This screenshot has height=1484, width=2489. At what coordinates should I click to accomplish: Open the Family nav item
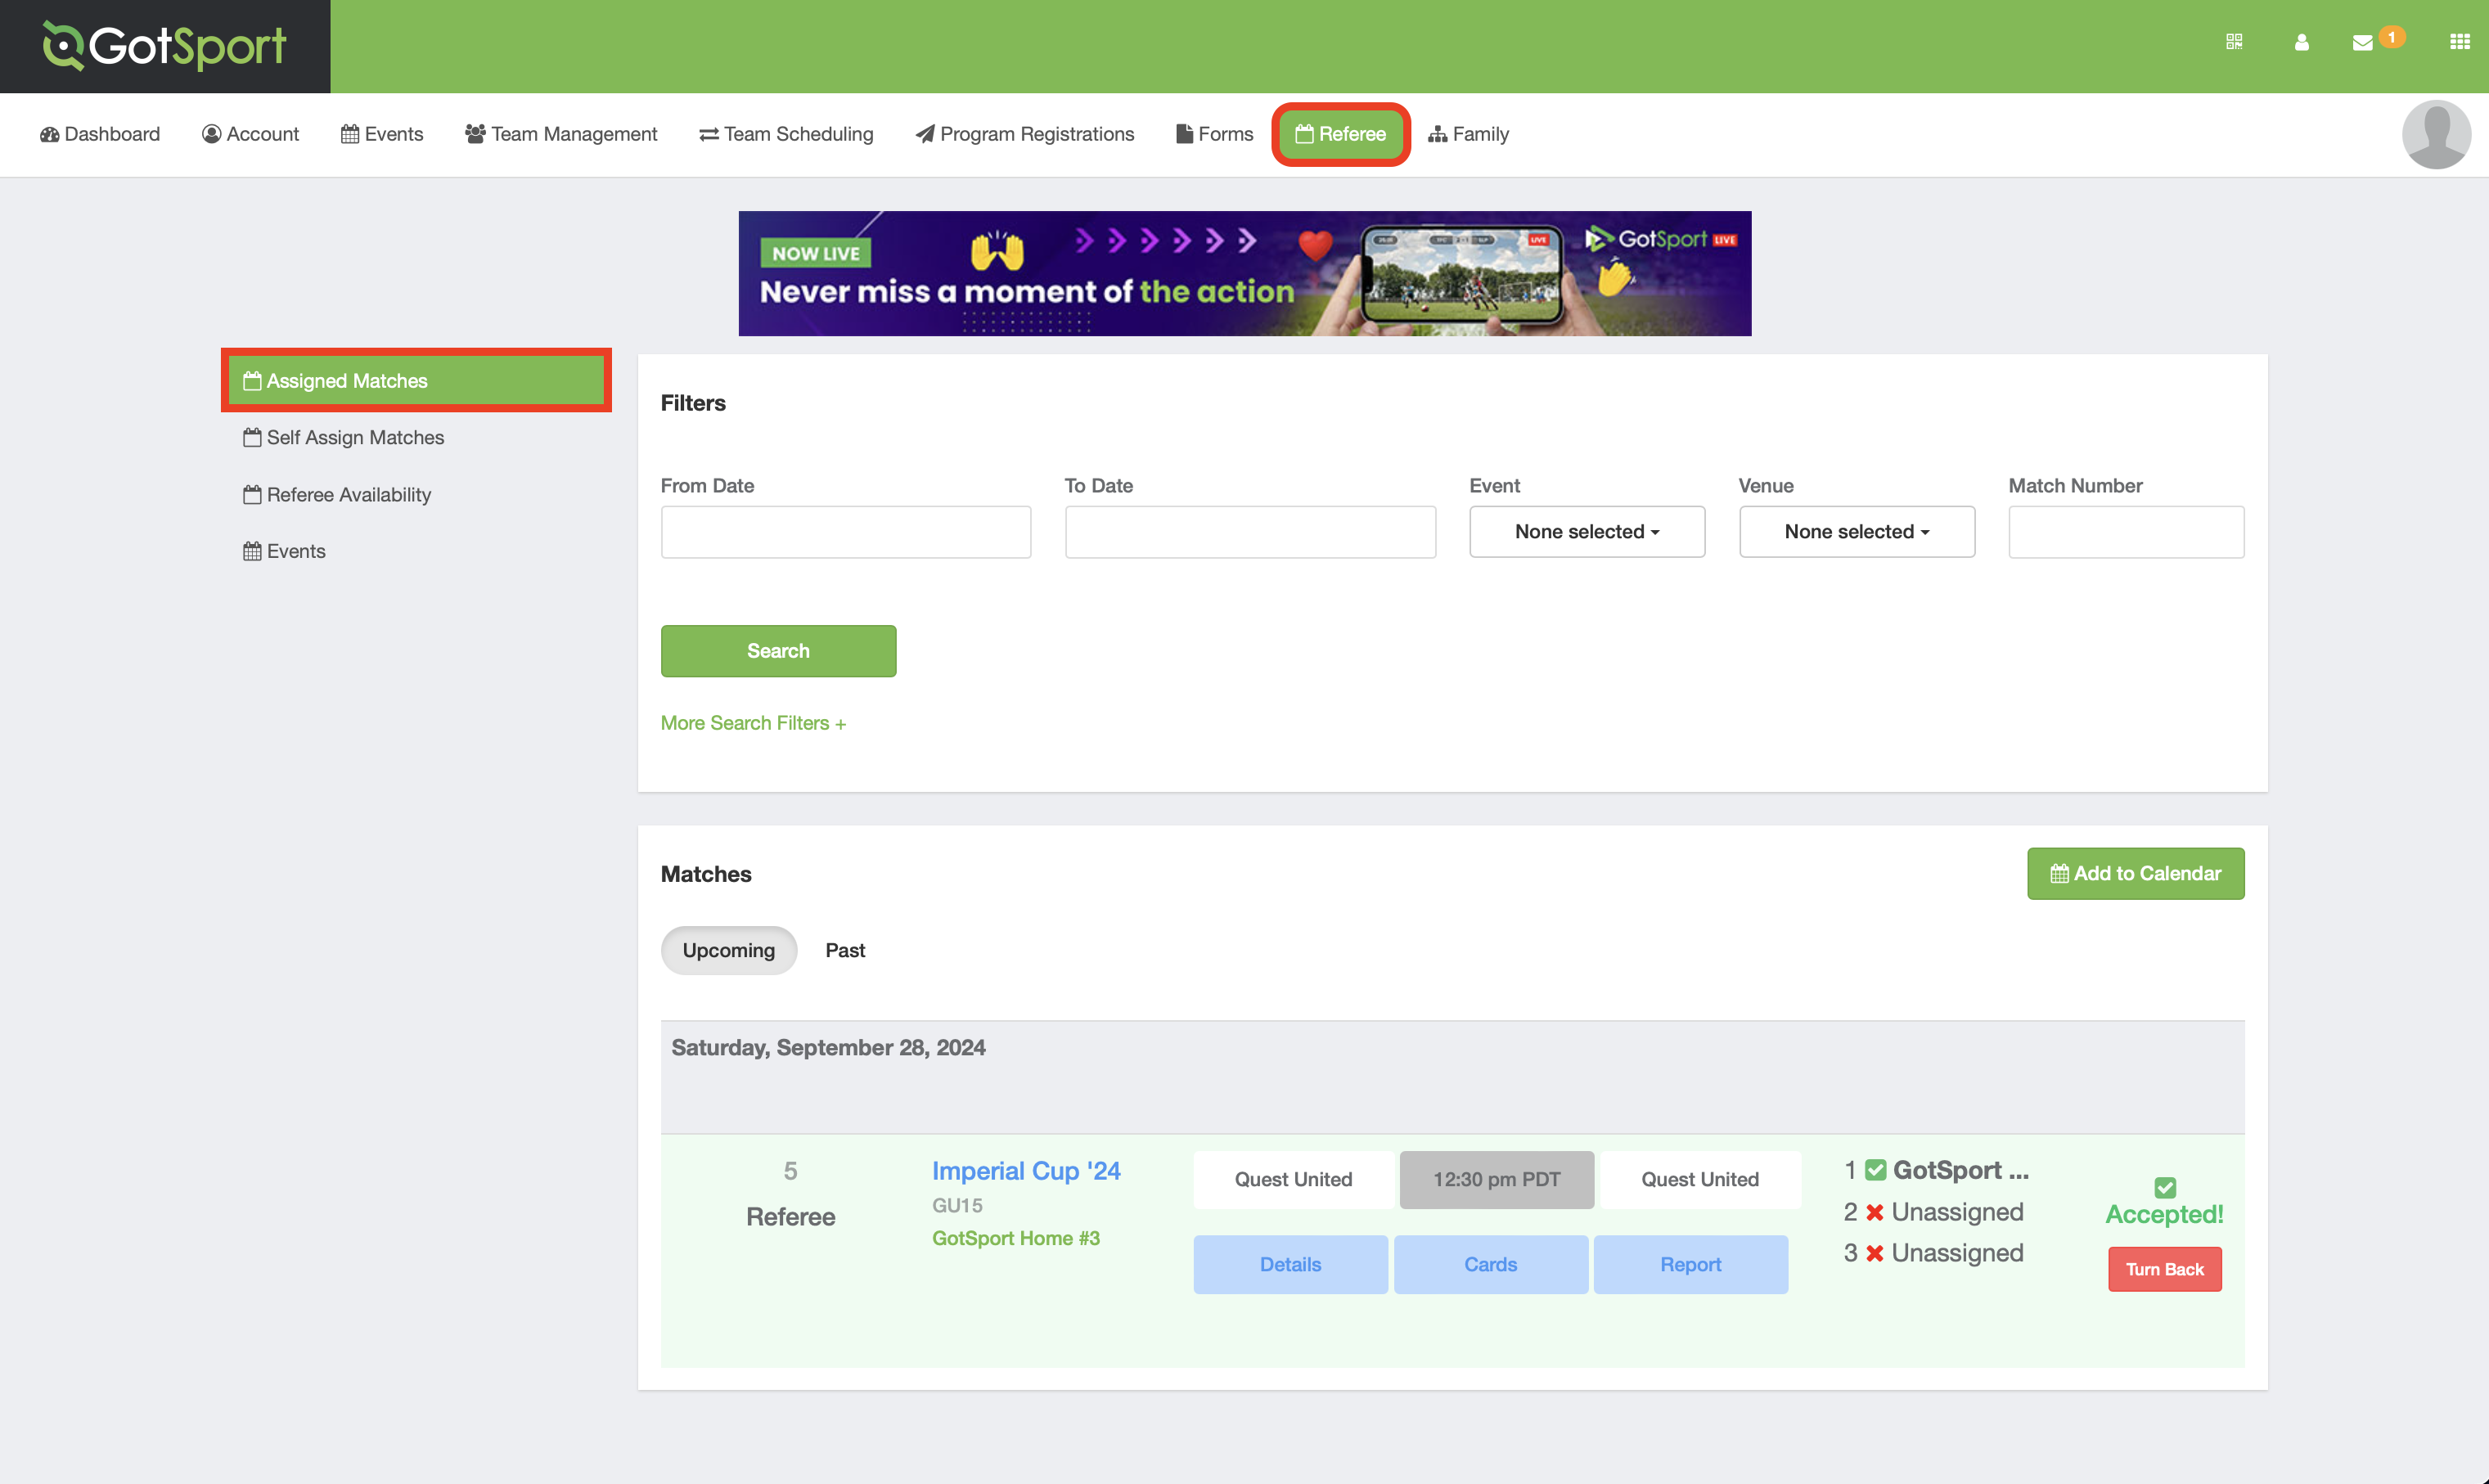click(x=1468, y=134)
